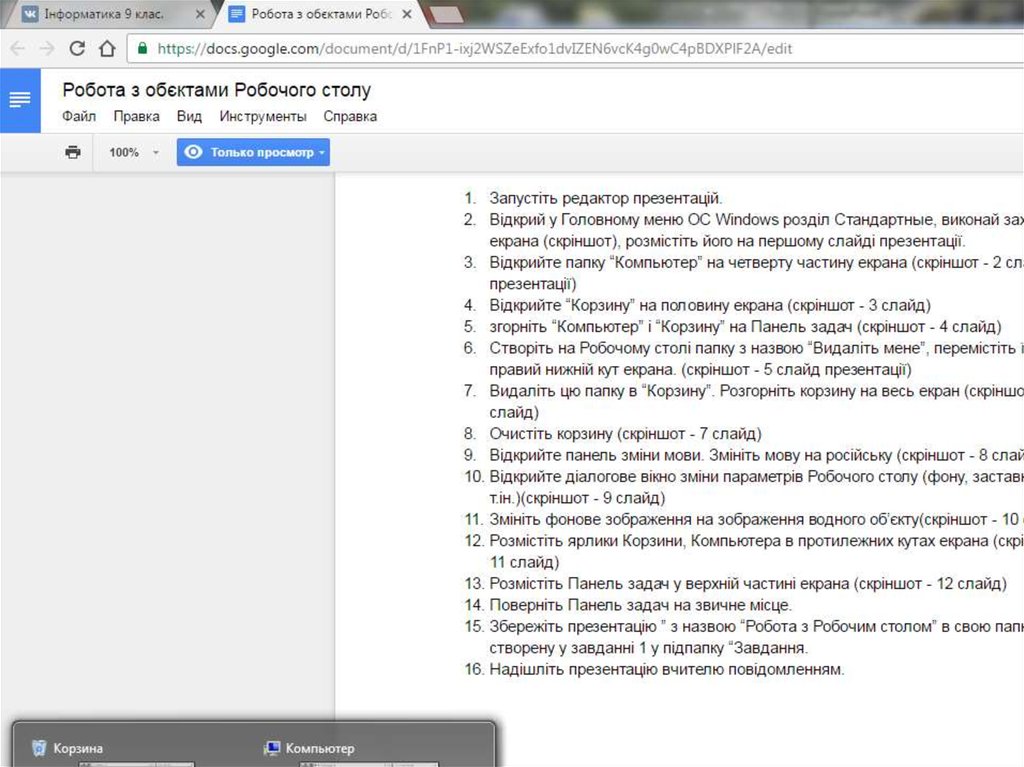Screen dimensions: 1024x767
Task: Reload the page in browser
Action: tap(77, 49)
